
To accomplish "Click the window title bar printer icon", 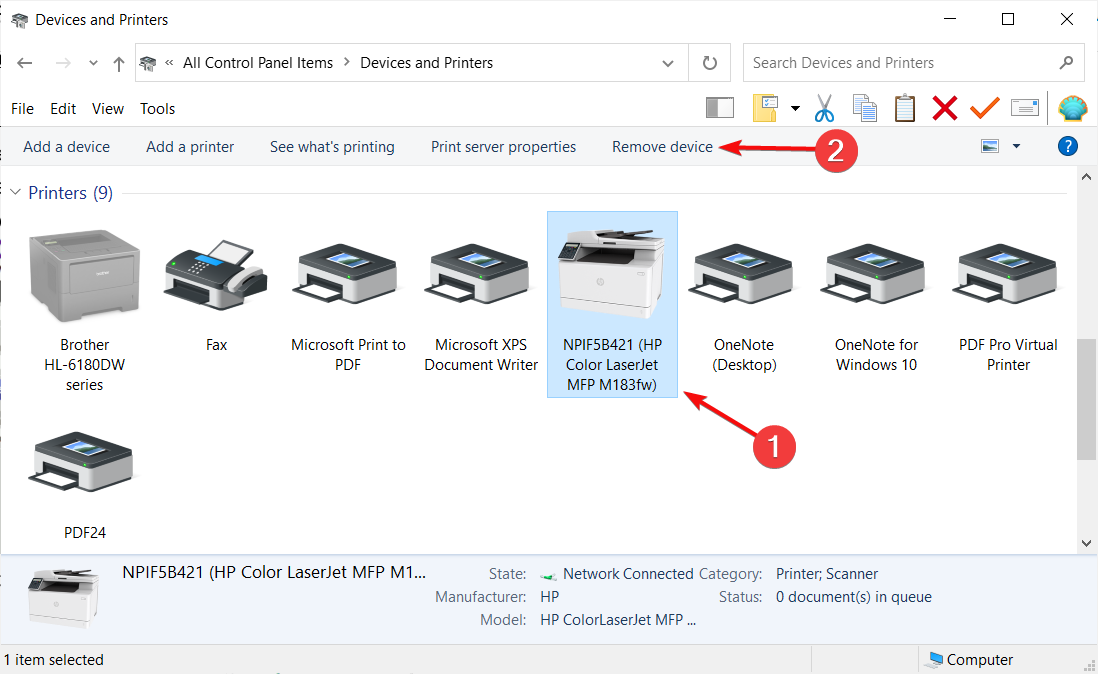I will click(x=20, y=20).
